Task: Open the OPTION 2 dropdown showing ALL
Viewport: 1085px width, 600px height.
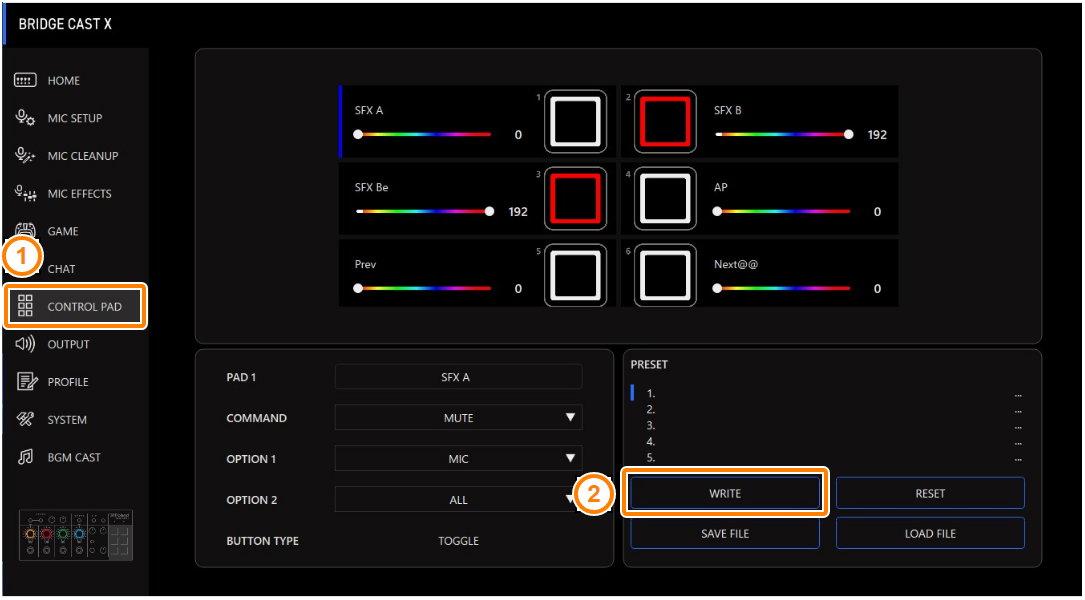Action: 458,500
